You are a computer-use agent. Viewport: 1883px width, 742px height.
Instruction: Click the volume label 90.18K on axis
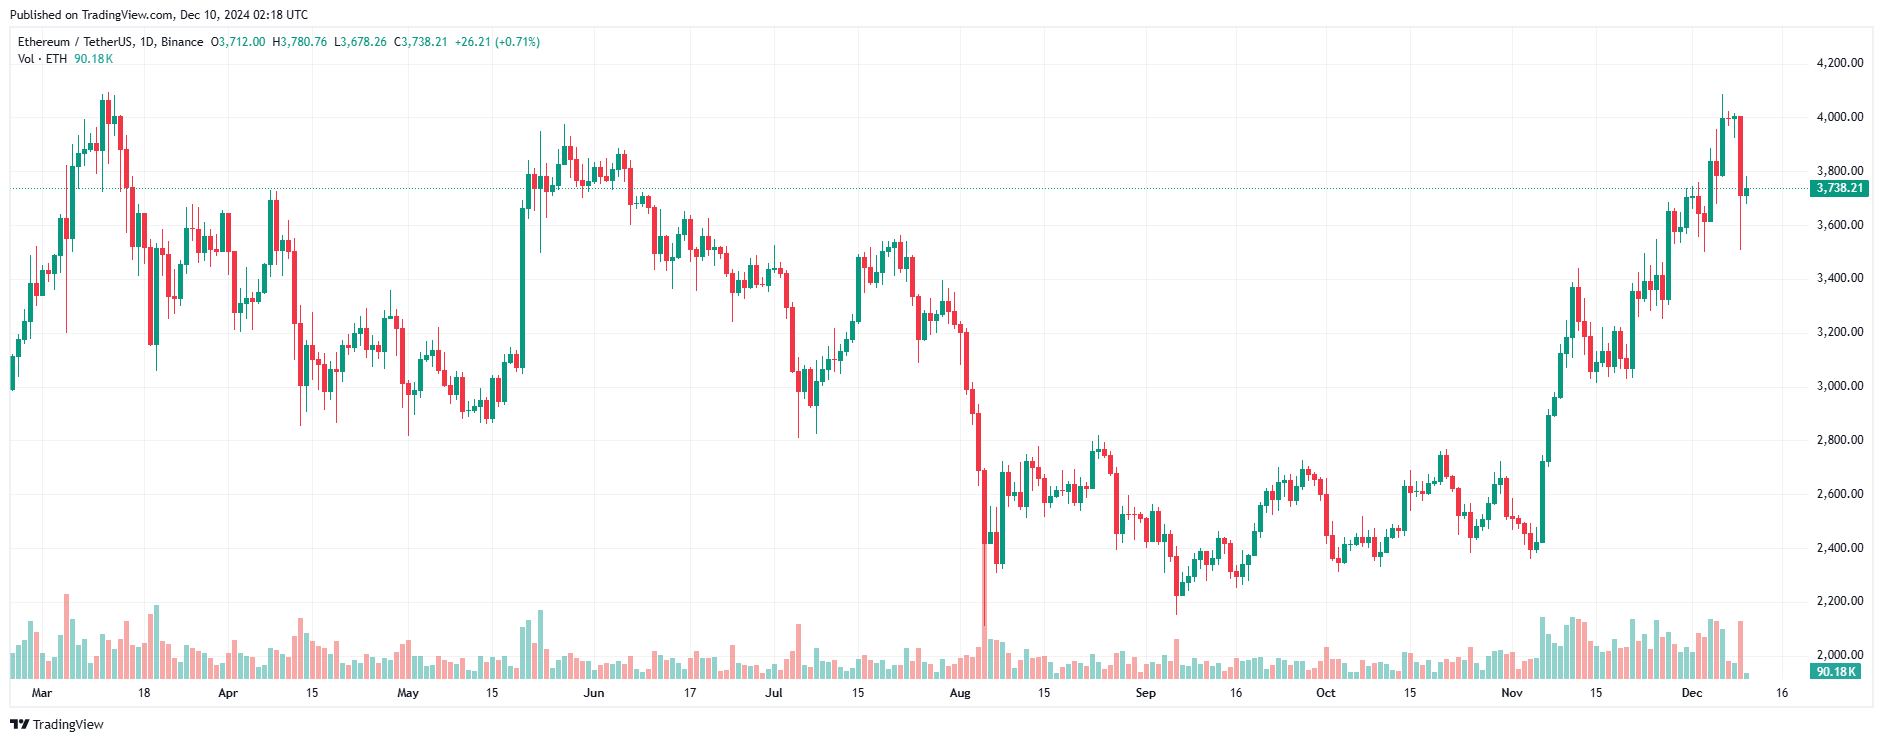(x=1836, y=672)
